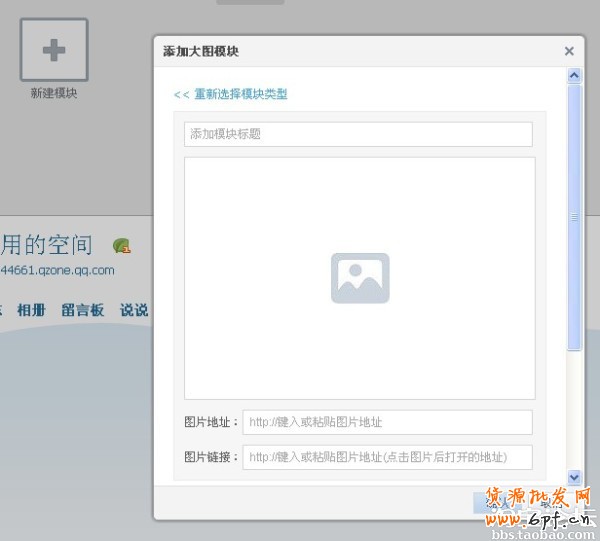
Task: Switch to the 留言板 tab
Action: tap(82, 310)
